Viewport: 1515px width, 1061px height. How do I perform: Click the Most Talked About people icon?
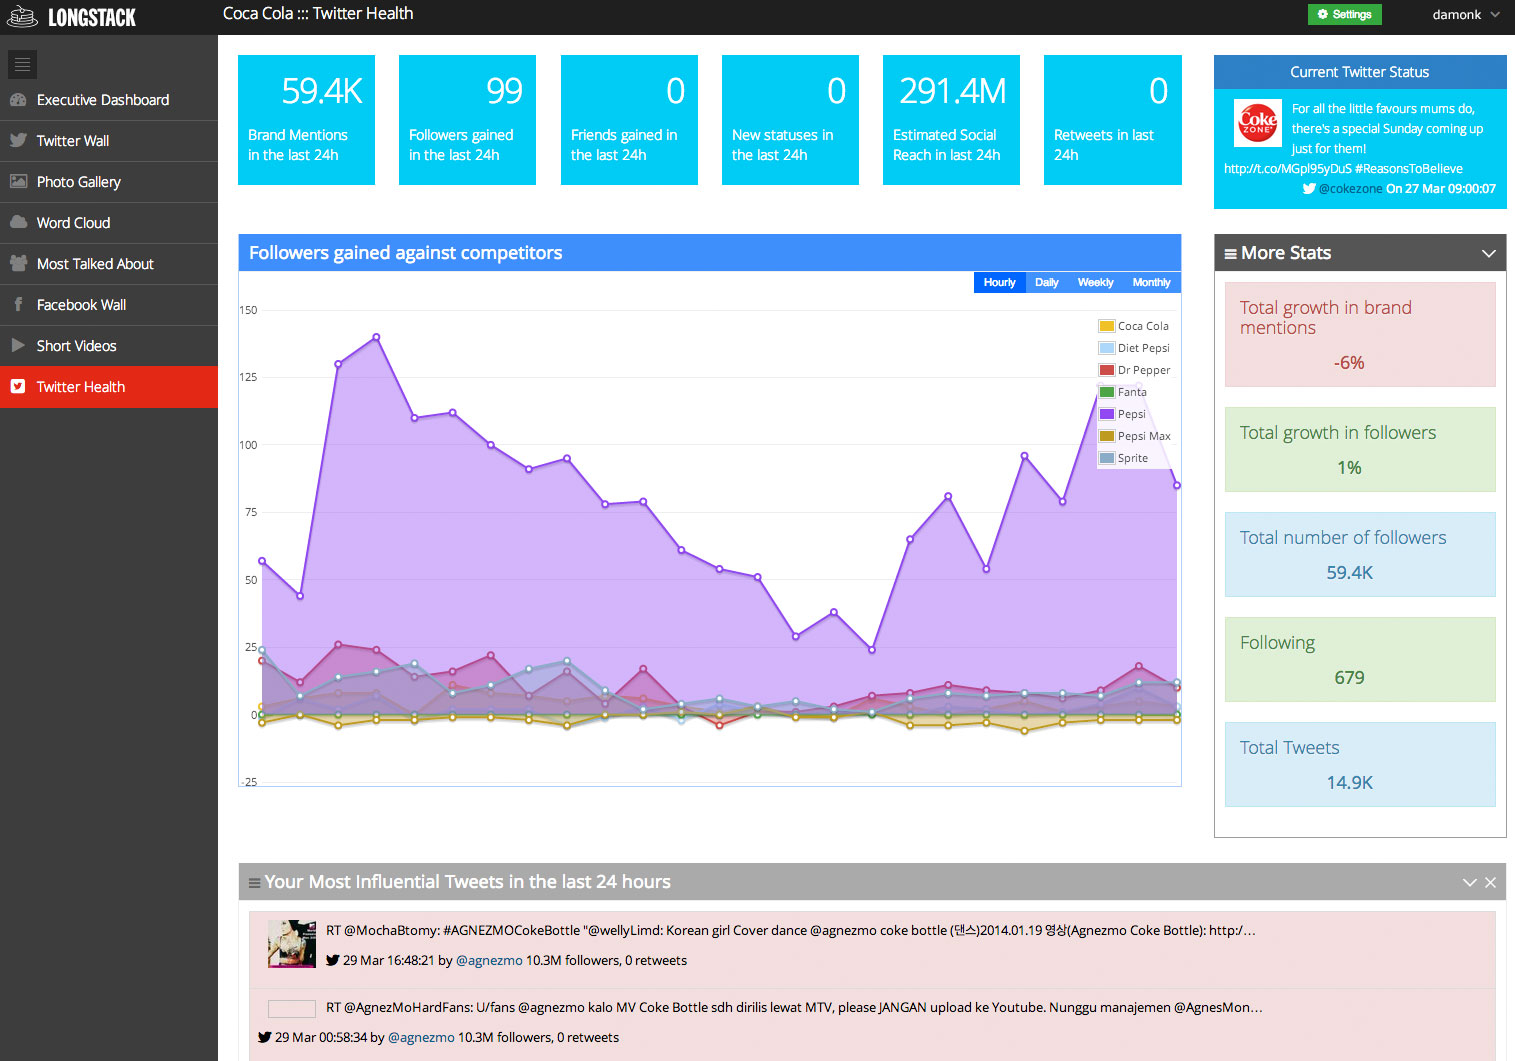(18, 264)
